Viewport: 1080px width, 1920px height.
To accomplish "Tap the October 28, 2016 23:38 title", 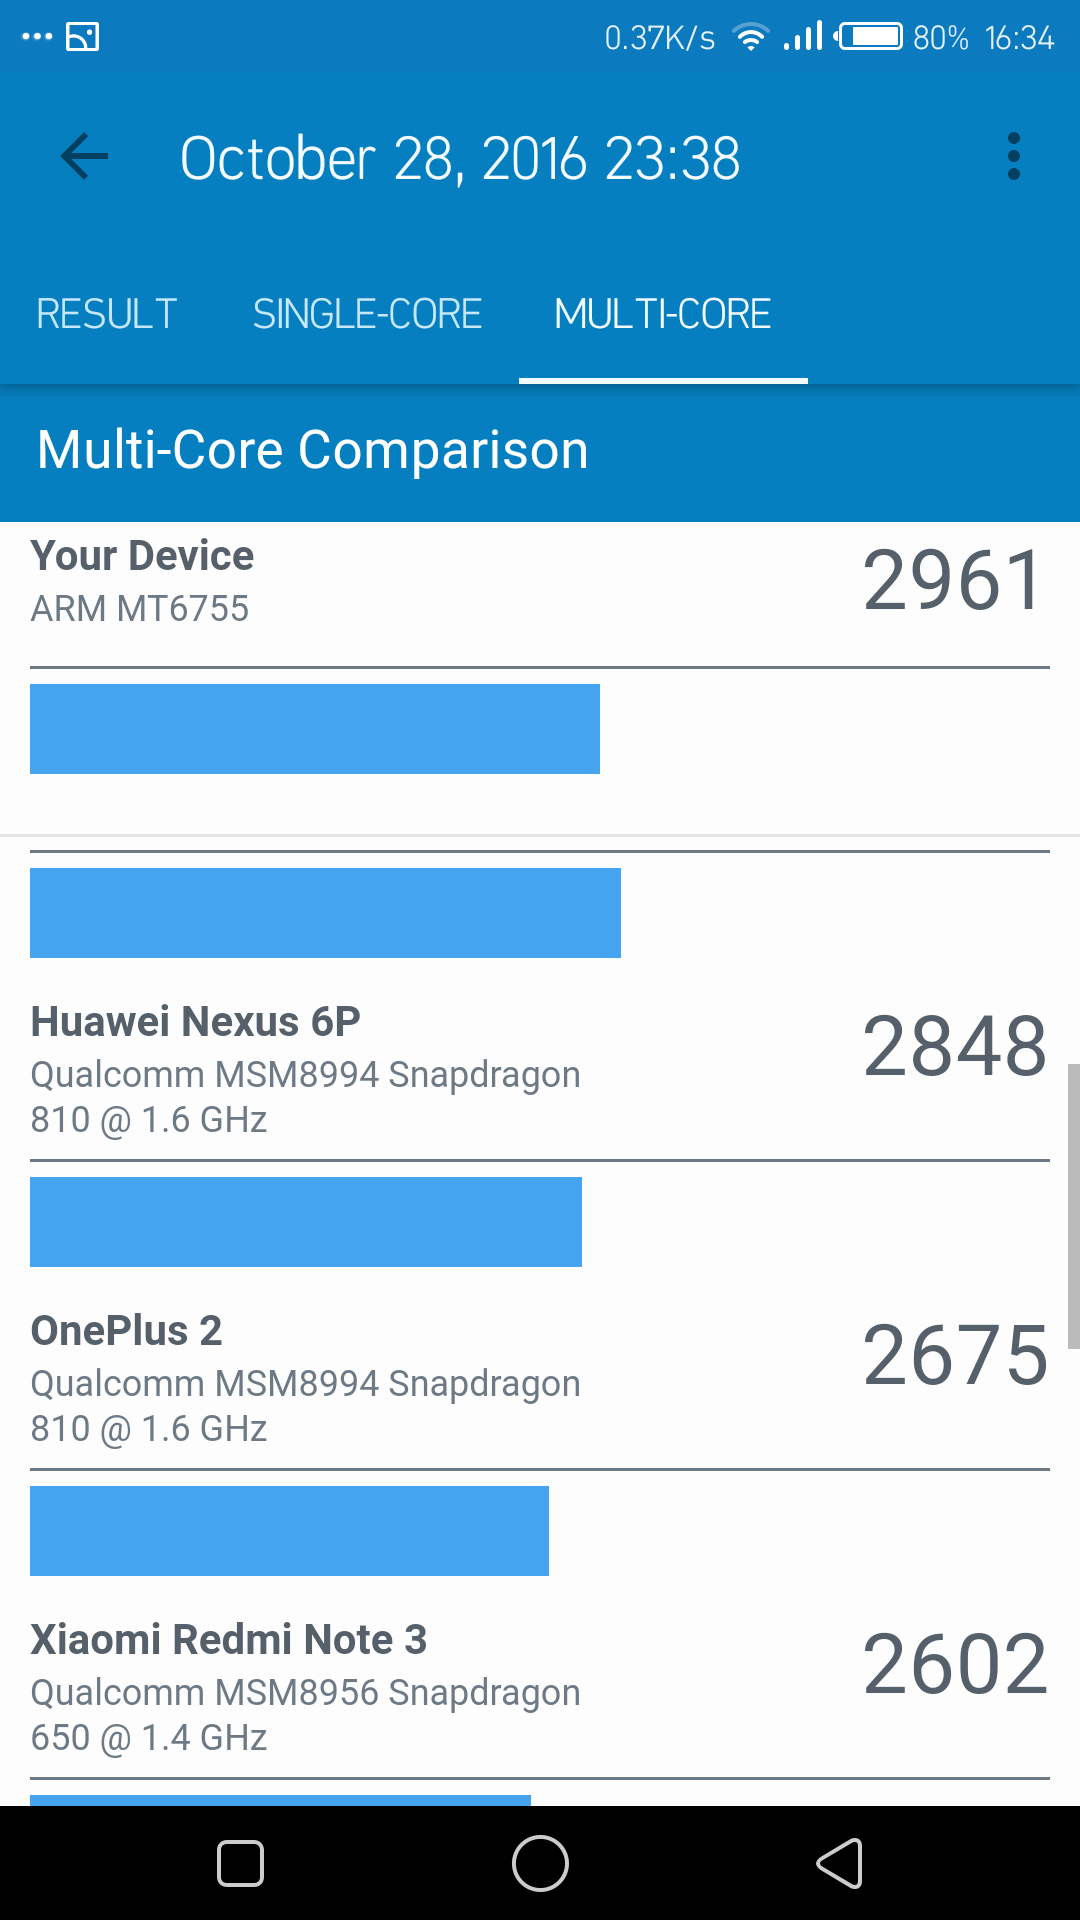I will (x=460, y=158).
